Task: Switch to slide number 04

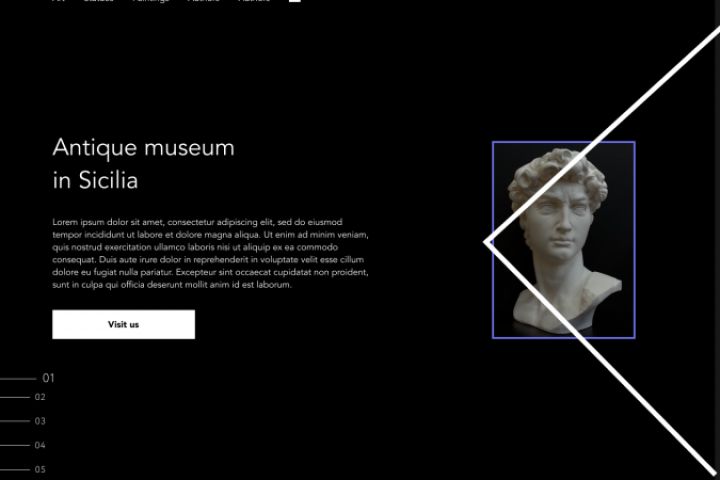Action: pyautogui.click(x=40, y=445)
